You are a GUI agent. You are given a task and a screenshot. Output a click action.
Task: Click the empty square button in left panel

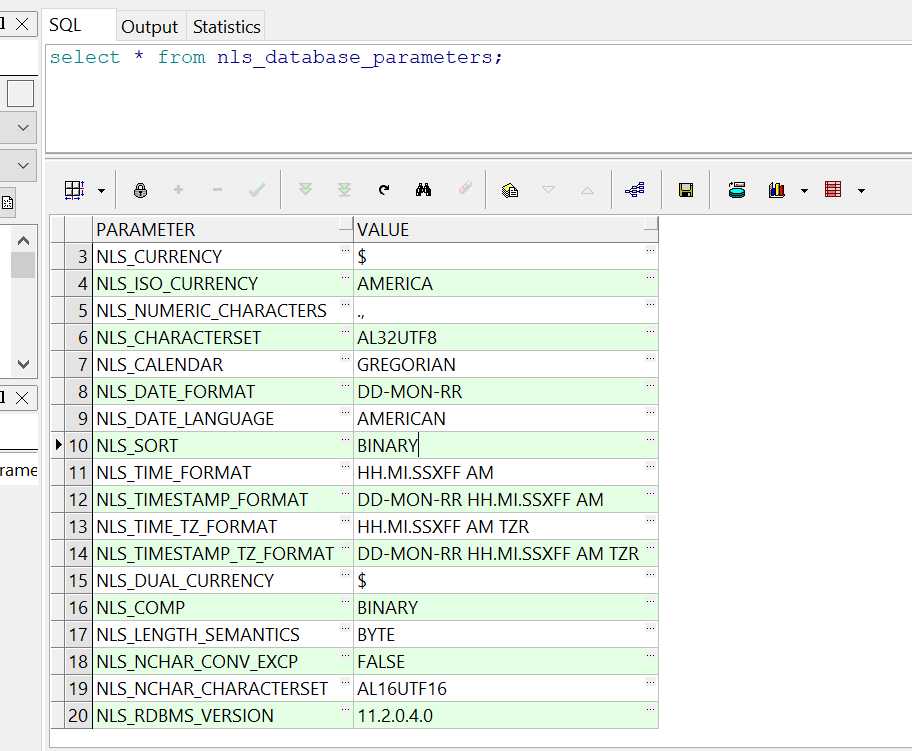click(x=20, y=94)
